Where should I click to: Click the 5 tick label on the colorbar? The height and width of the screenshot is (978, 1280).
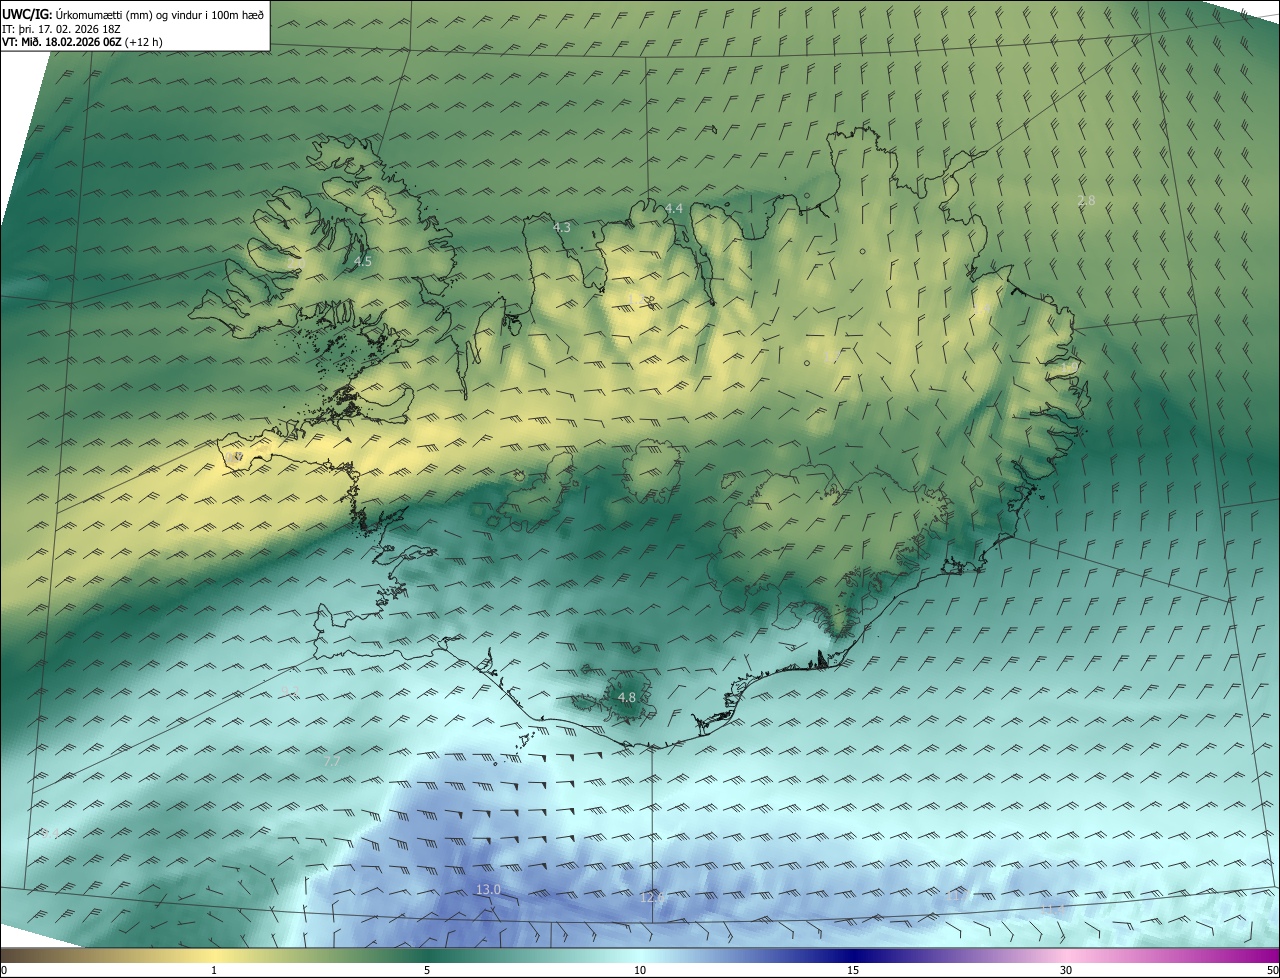click(427, 970)
